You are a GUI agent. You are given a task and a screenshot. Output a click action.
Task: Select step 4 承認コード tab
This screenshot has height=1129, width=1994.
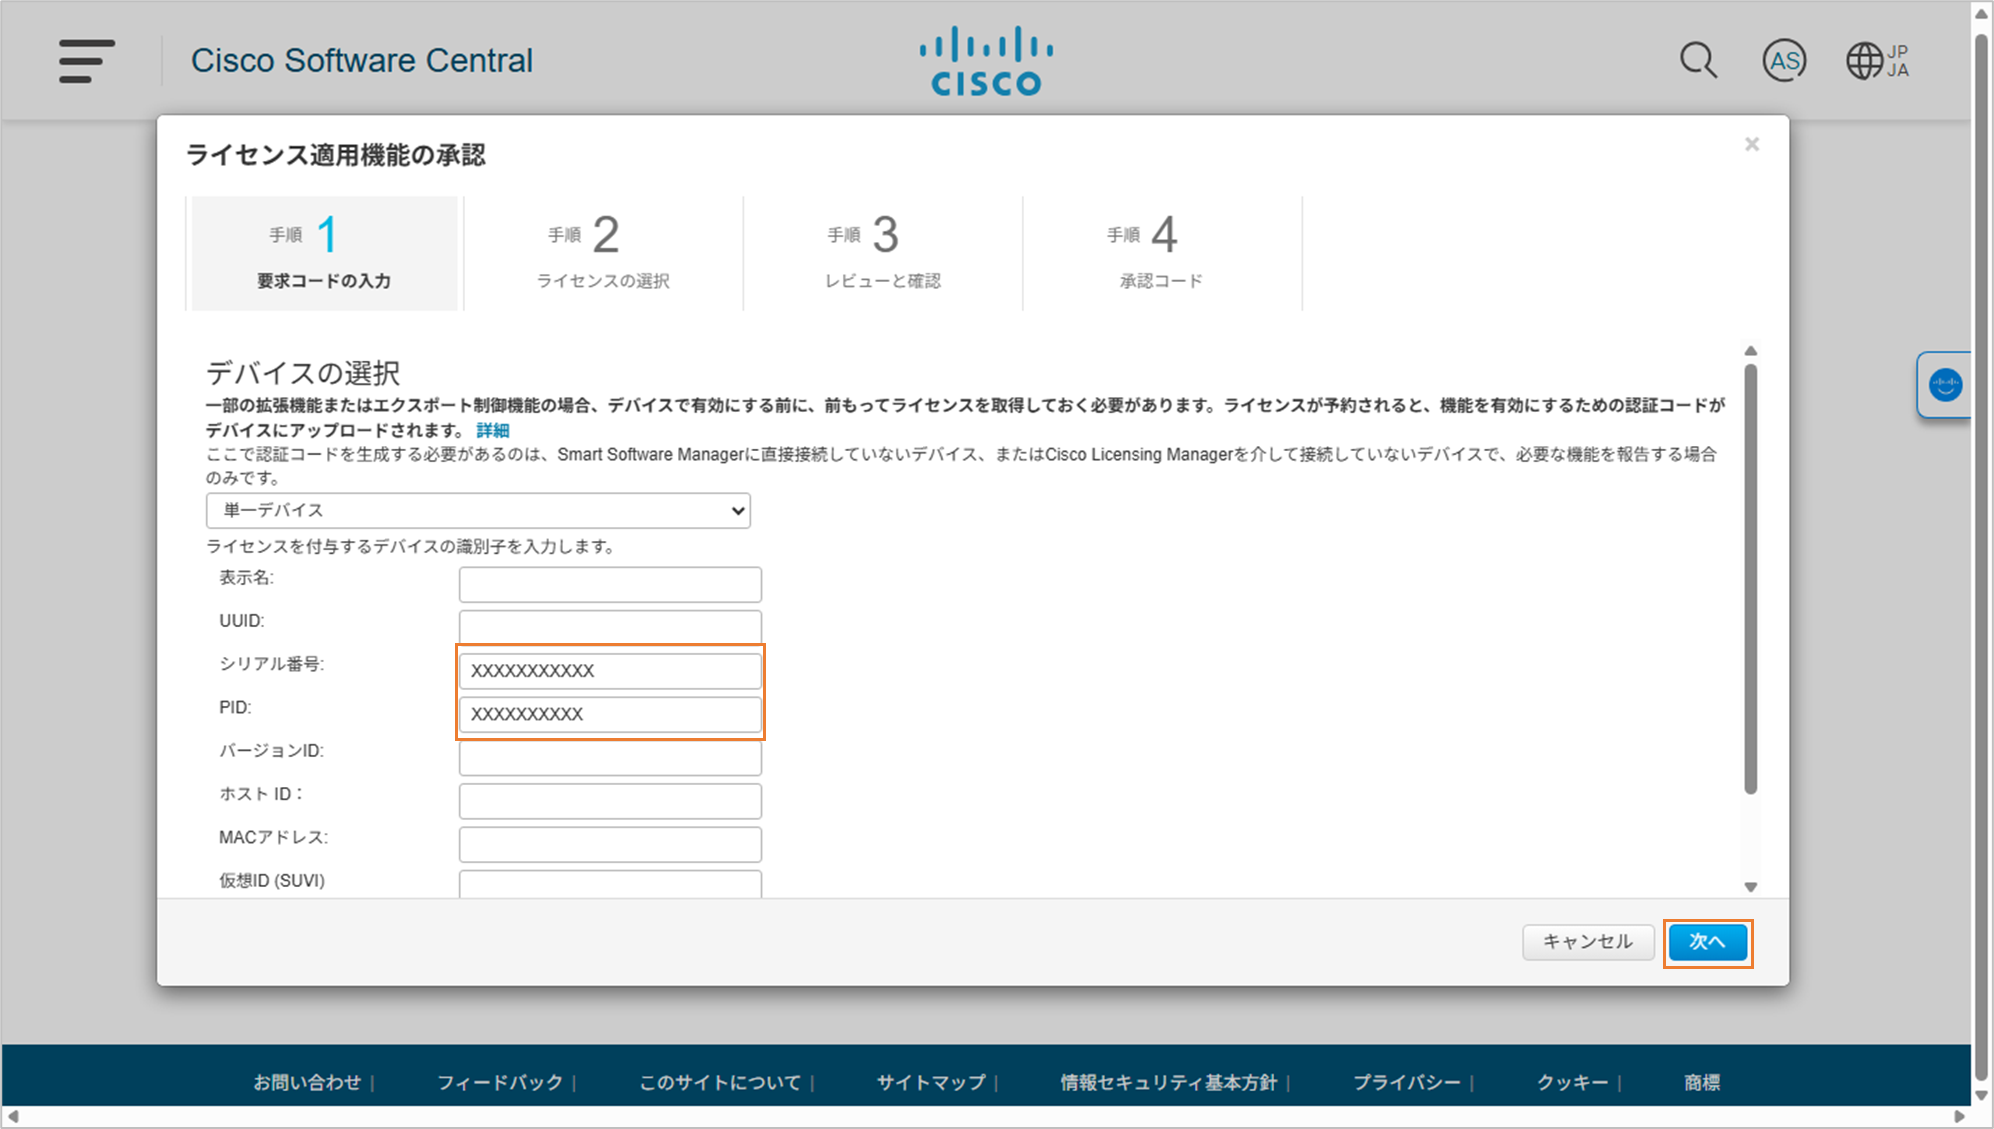[1161, 254]
